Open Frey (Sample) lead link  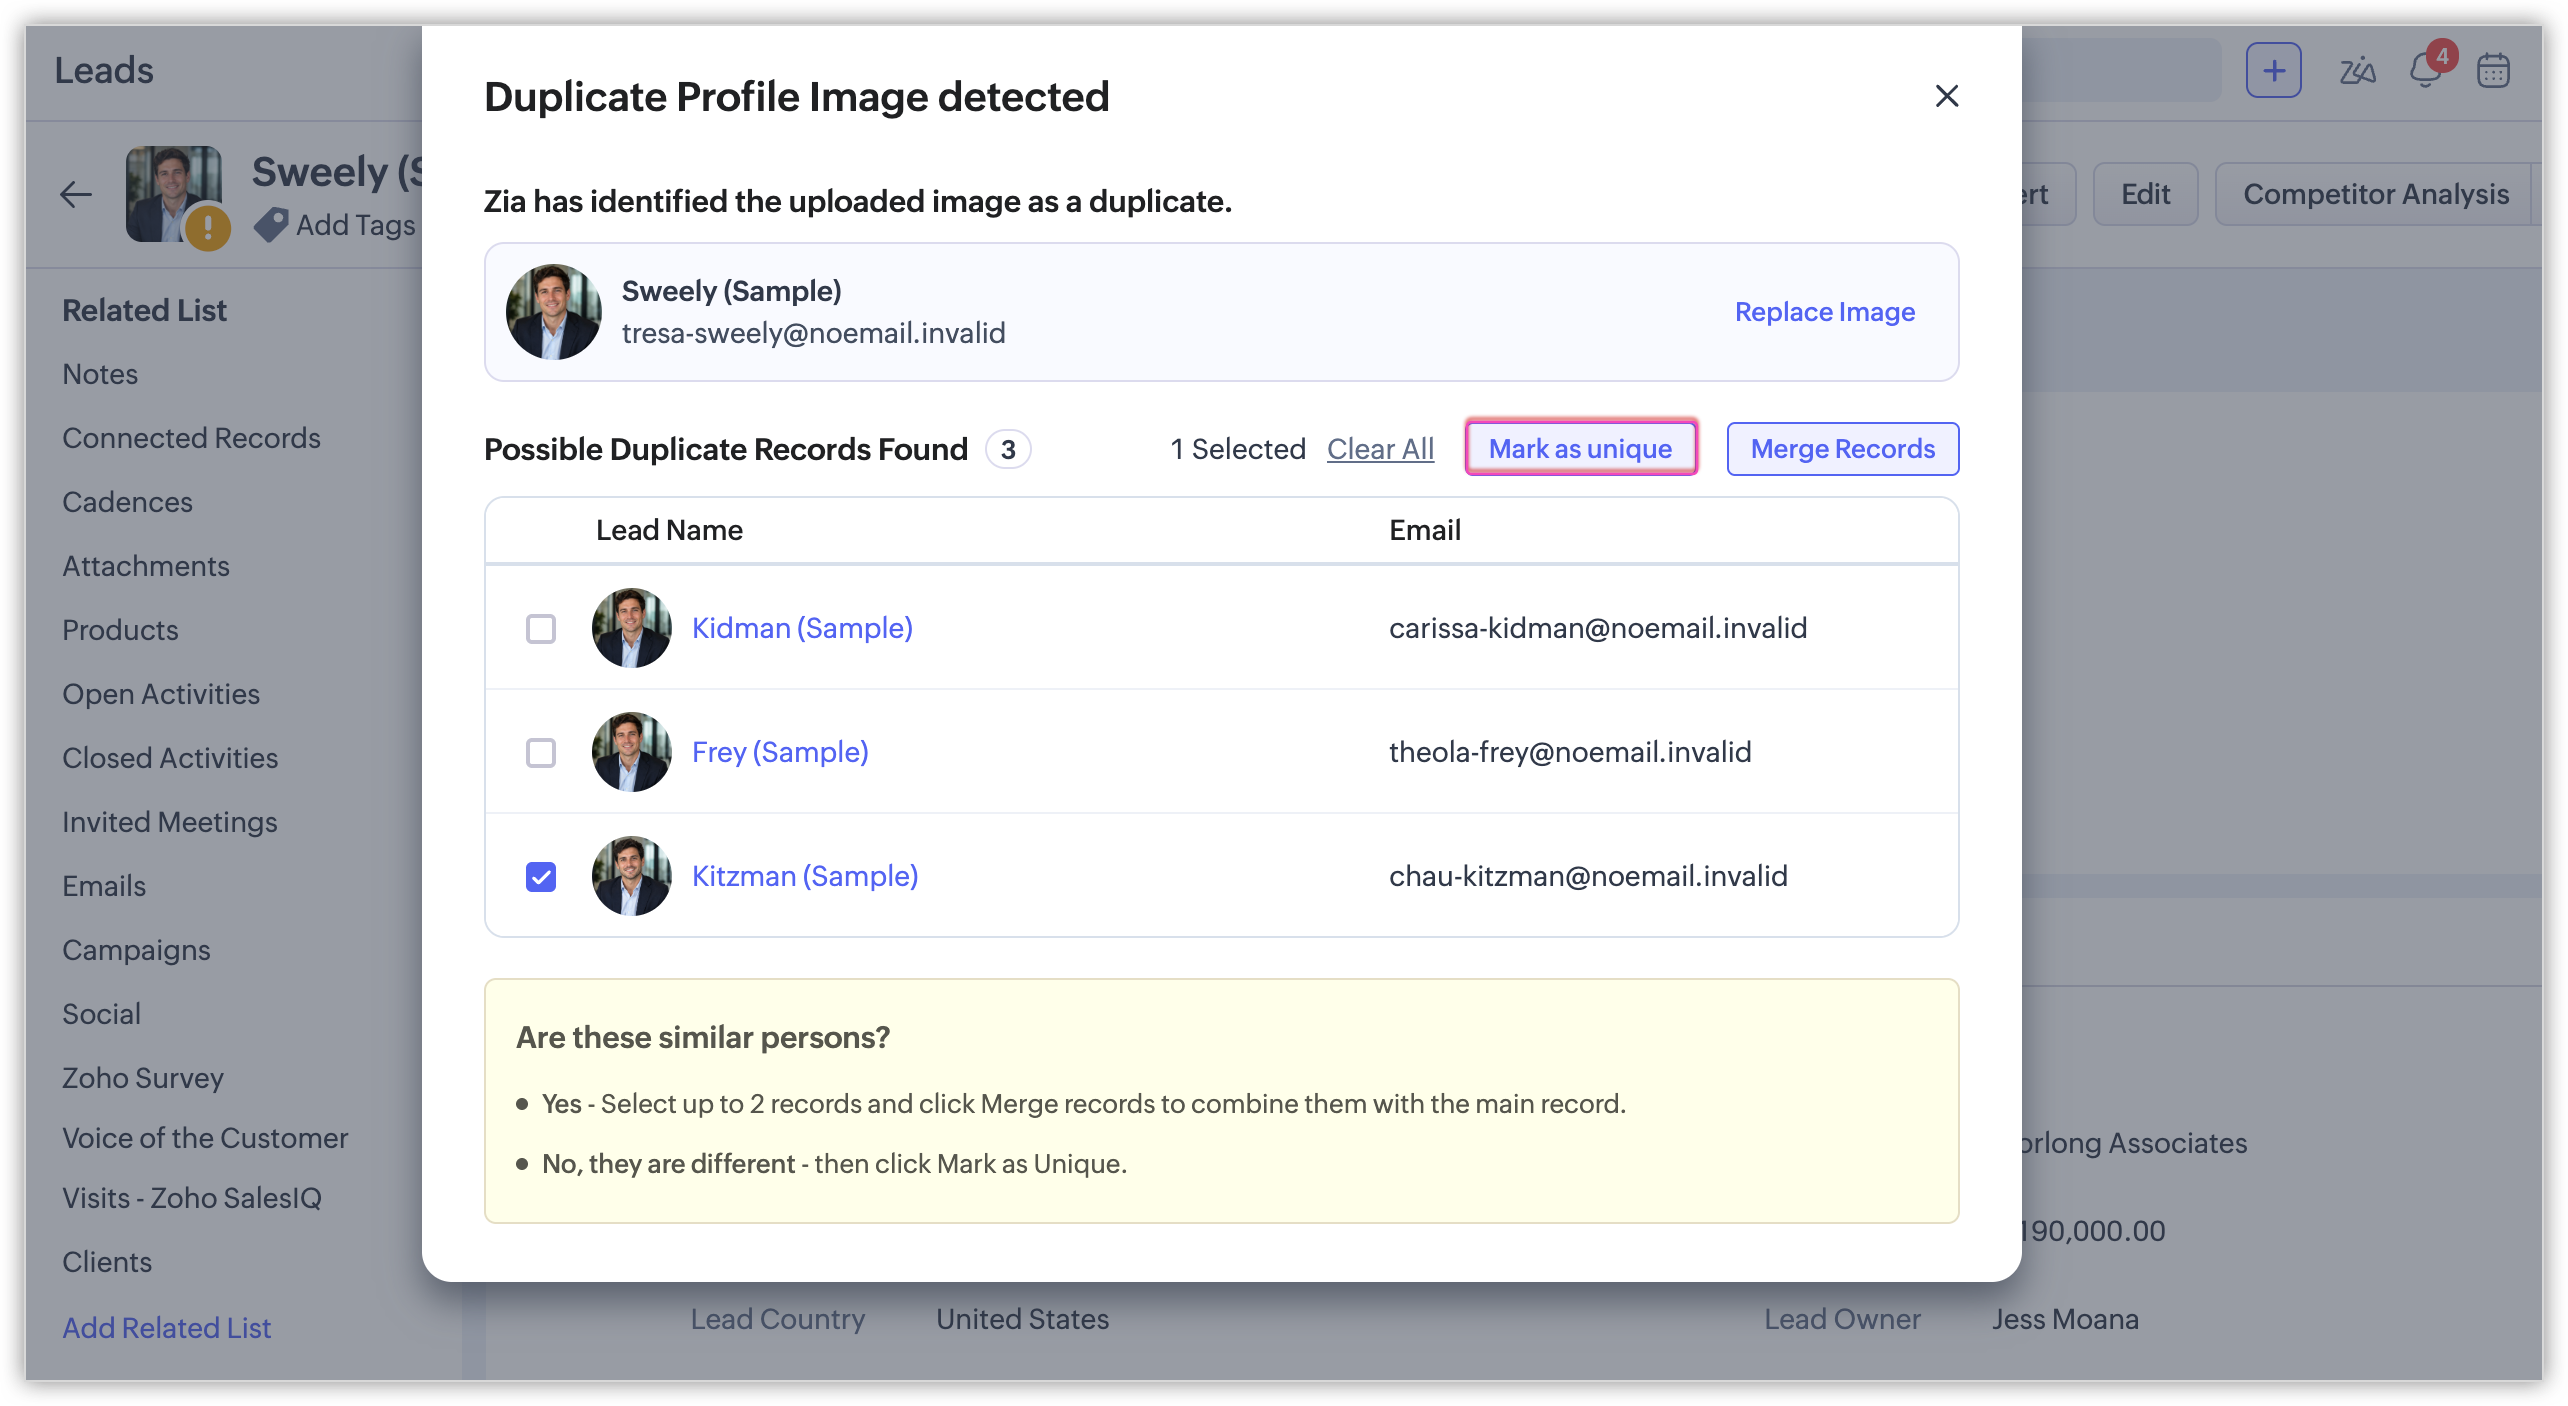click(780, 752)
